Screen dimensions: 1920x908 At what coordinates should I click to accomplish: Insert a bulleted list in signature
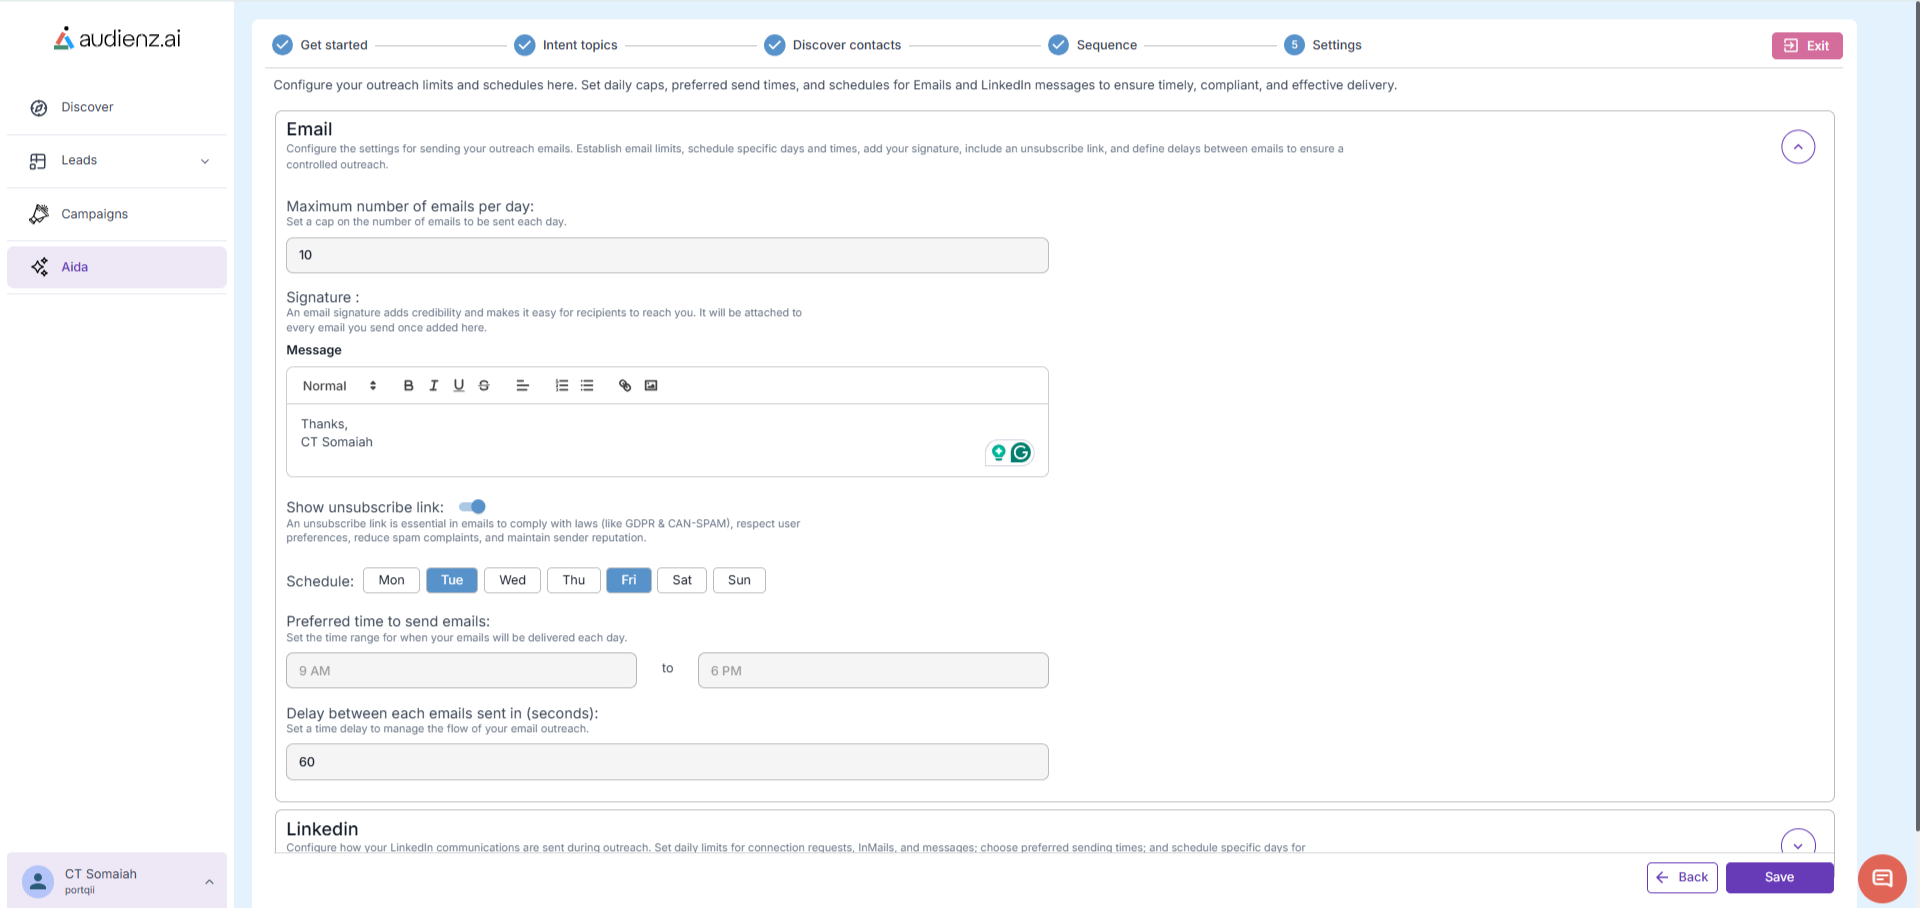click(x=587, y=386)
